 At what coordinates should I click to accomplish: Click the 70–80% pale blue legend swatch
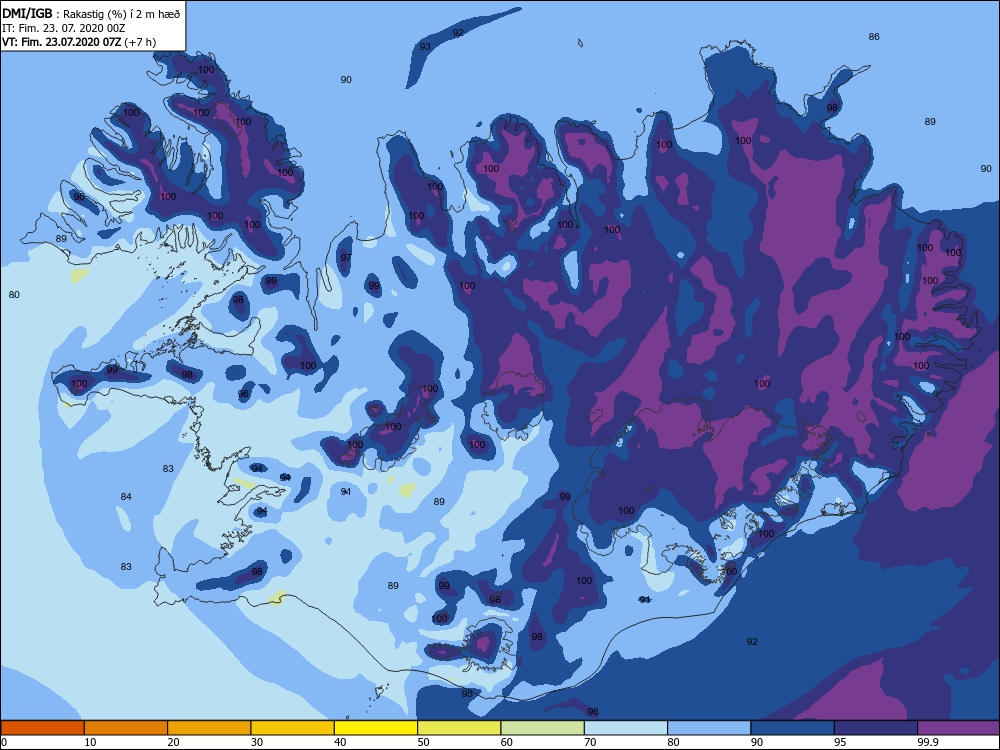[626, 728]
